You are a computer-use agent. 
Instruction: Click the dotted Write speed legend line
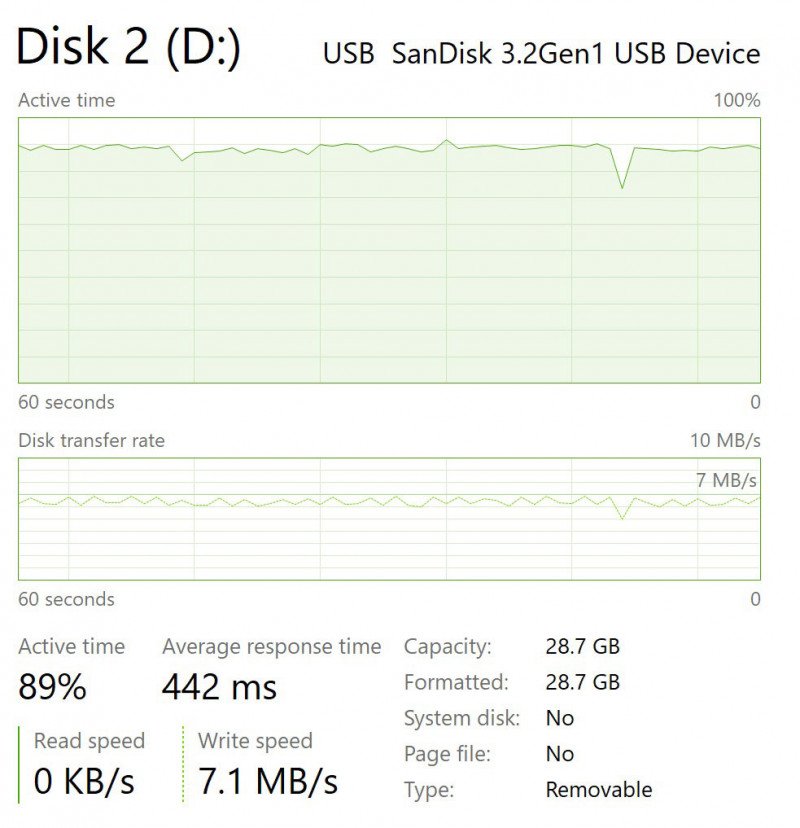point(183,764)
